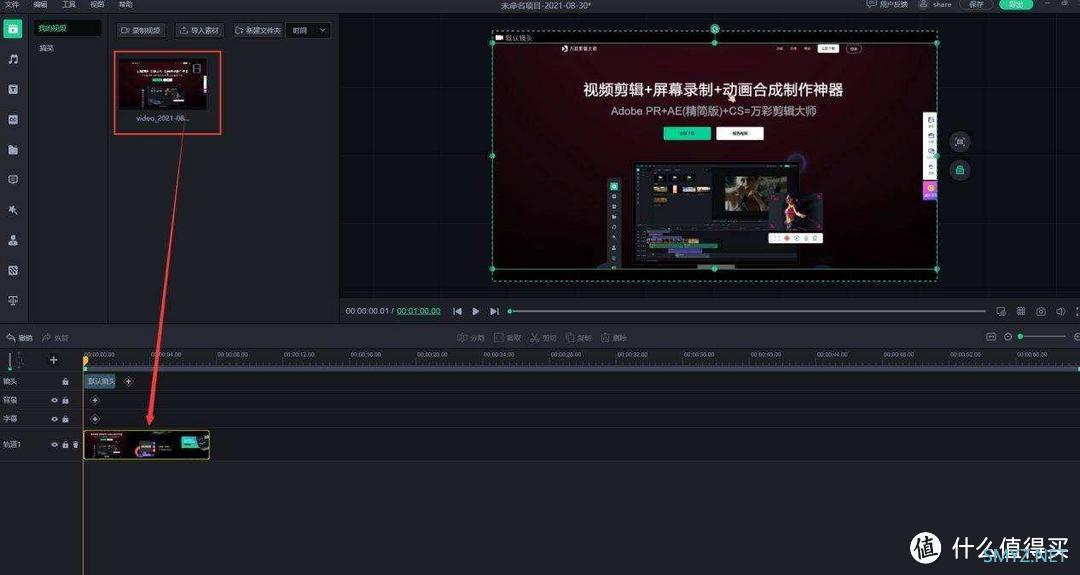Add keyframe diamond on the camera track
This screenshot has width=1080, height=575.
coord(128,381)
